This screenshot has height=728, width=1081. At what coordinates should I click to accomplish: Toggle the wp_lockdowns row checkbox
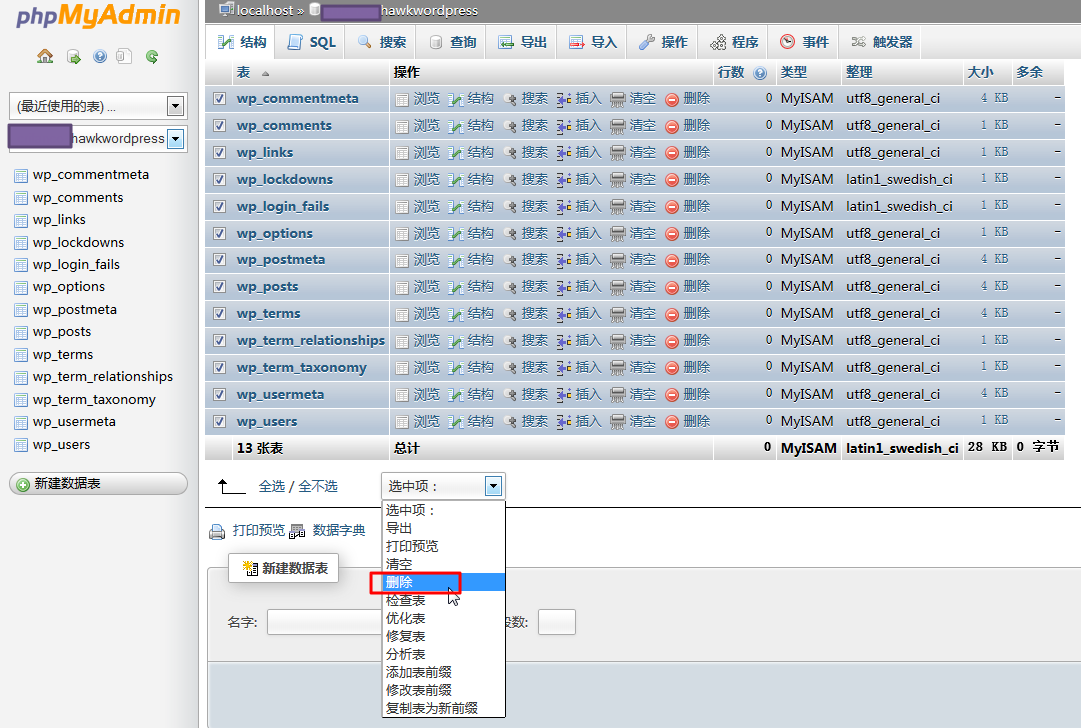tap(219, 179)
